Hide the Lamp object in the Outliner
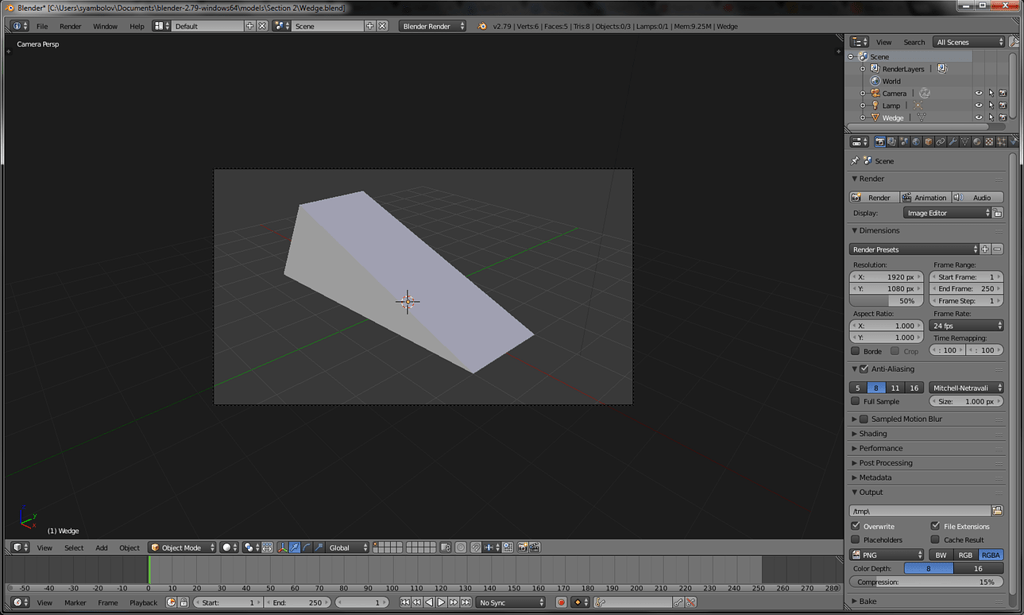This screenshot has height=615, width=1024. pos(979,105)
